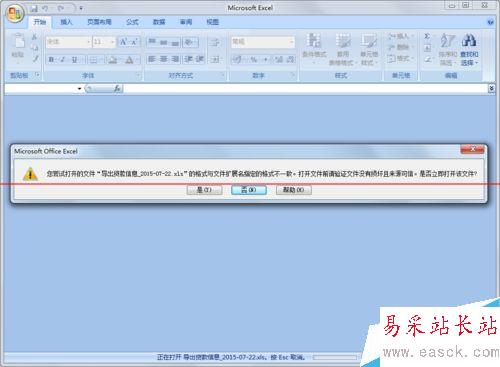The width and height of the screenshot is (500, 367).
Task: Click the Cut scissors icon
Action: [34, 37]
